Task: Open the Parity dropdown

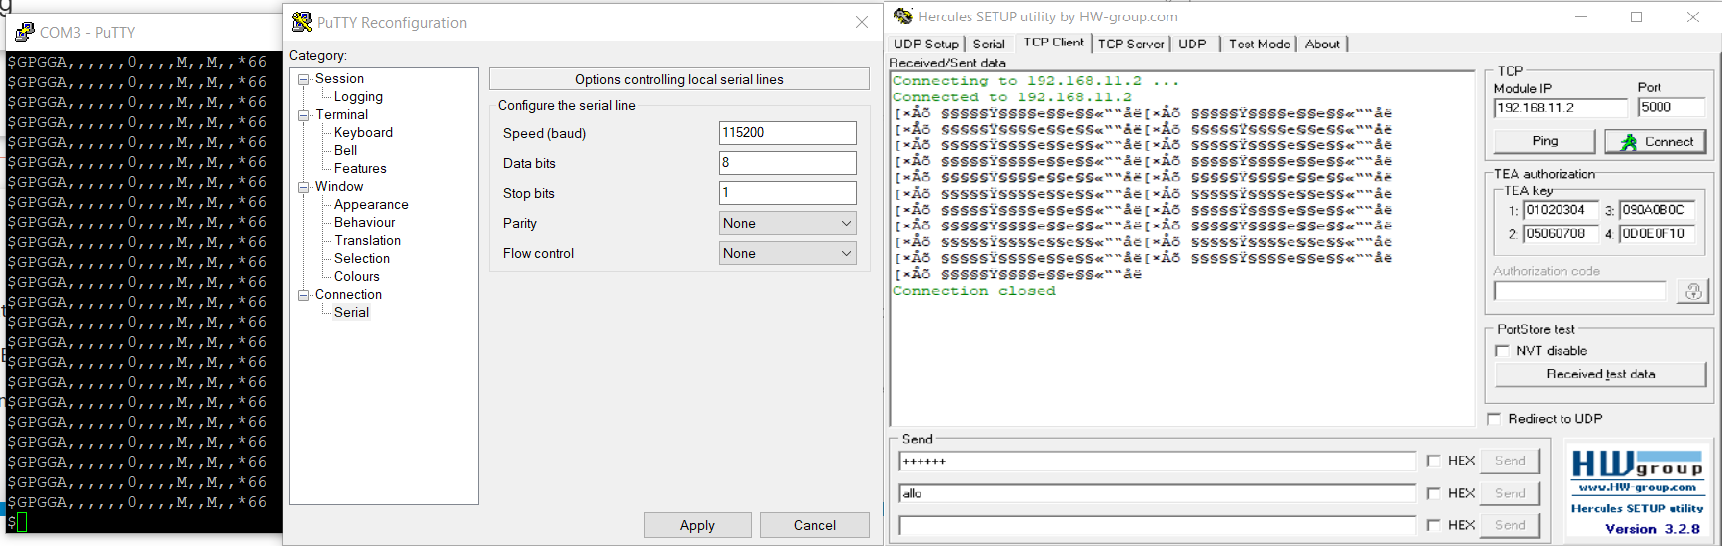Action: pos(788,223)
